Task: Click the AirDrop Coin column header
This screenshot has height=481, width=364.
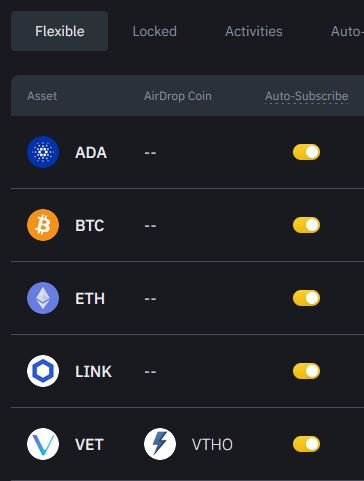Action: pyautogui.click(x=178, y=96)
